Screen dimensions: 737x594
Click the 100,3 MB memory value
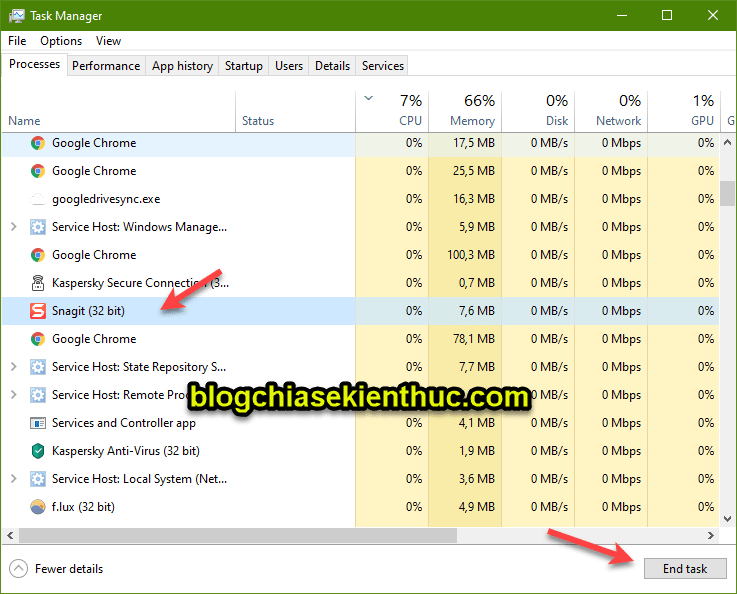click(471, 255)
